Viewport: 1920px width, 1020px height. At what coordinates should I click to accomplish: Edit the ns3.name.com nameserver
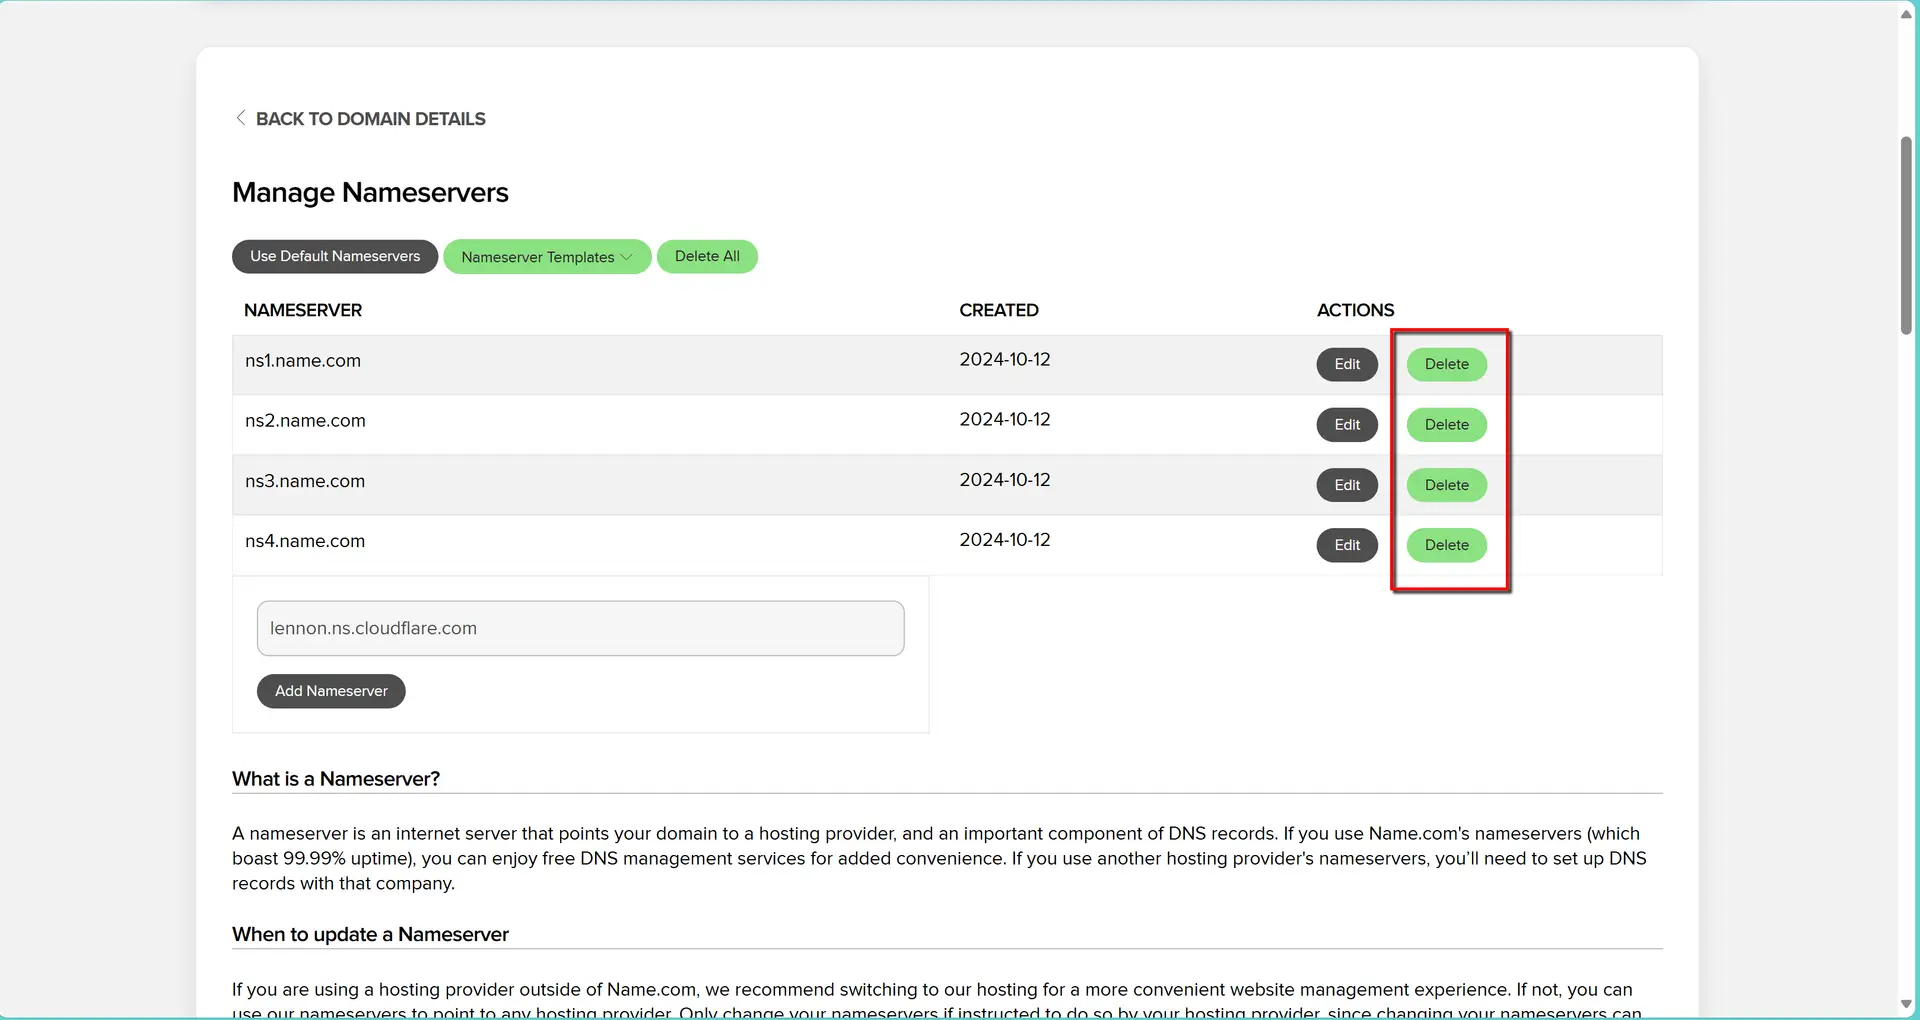(x=1346, y=485)
